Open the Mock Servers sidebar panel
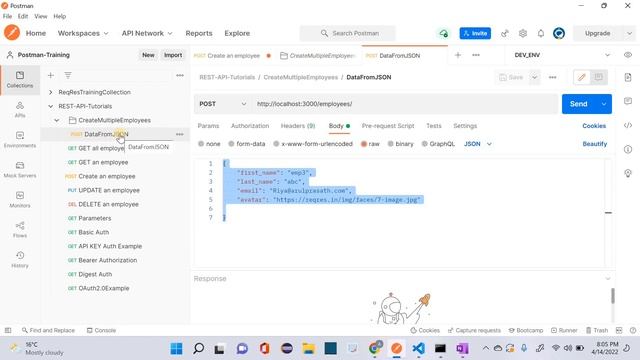 click(x=20, y=169)
